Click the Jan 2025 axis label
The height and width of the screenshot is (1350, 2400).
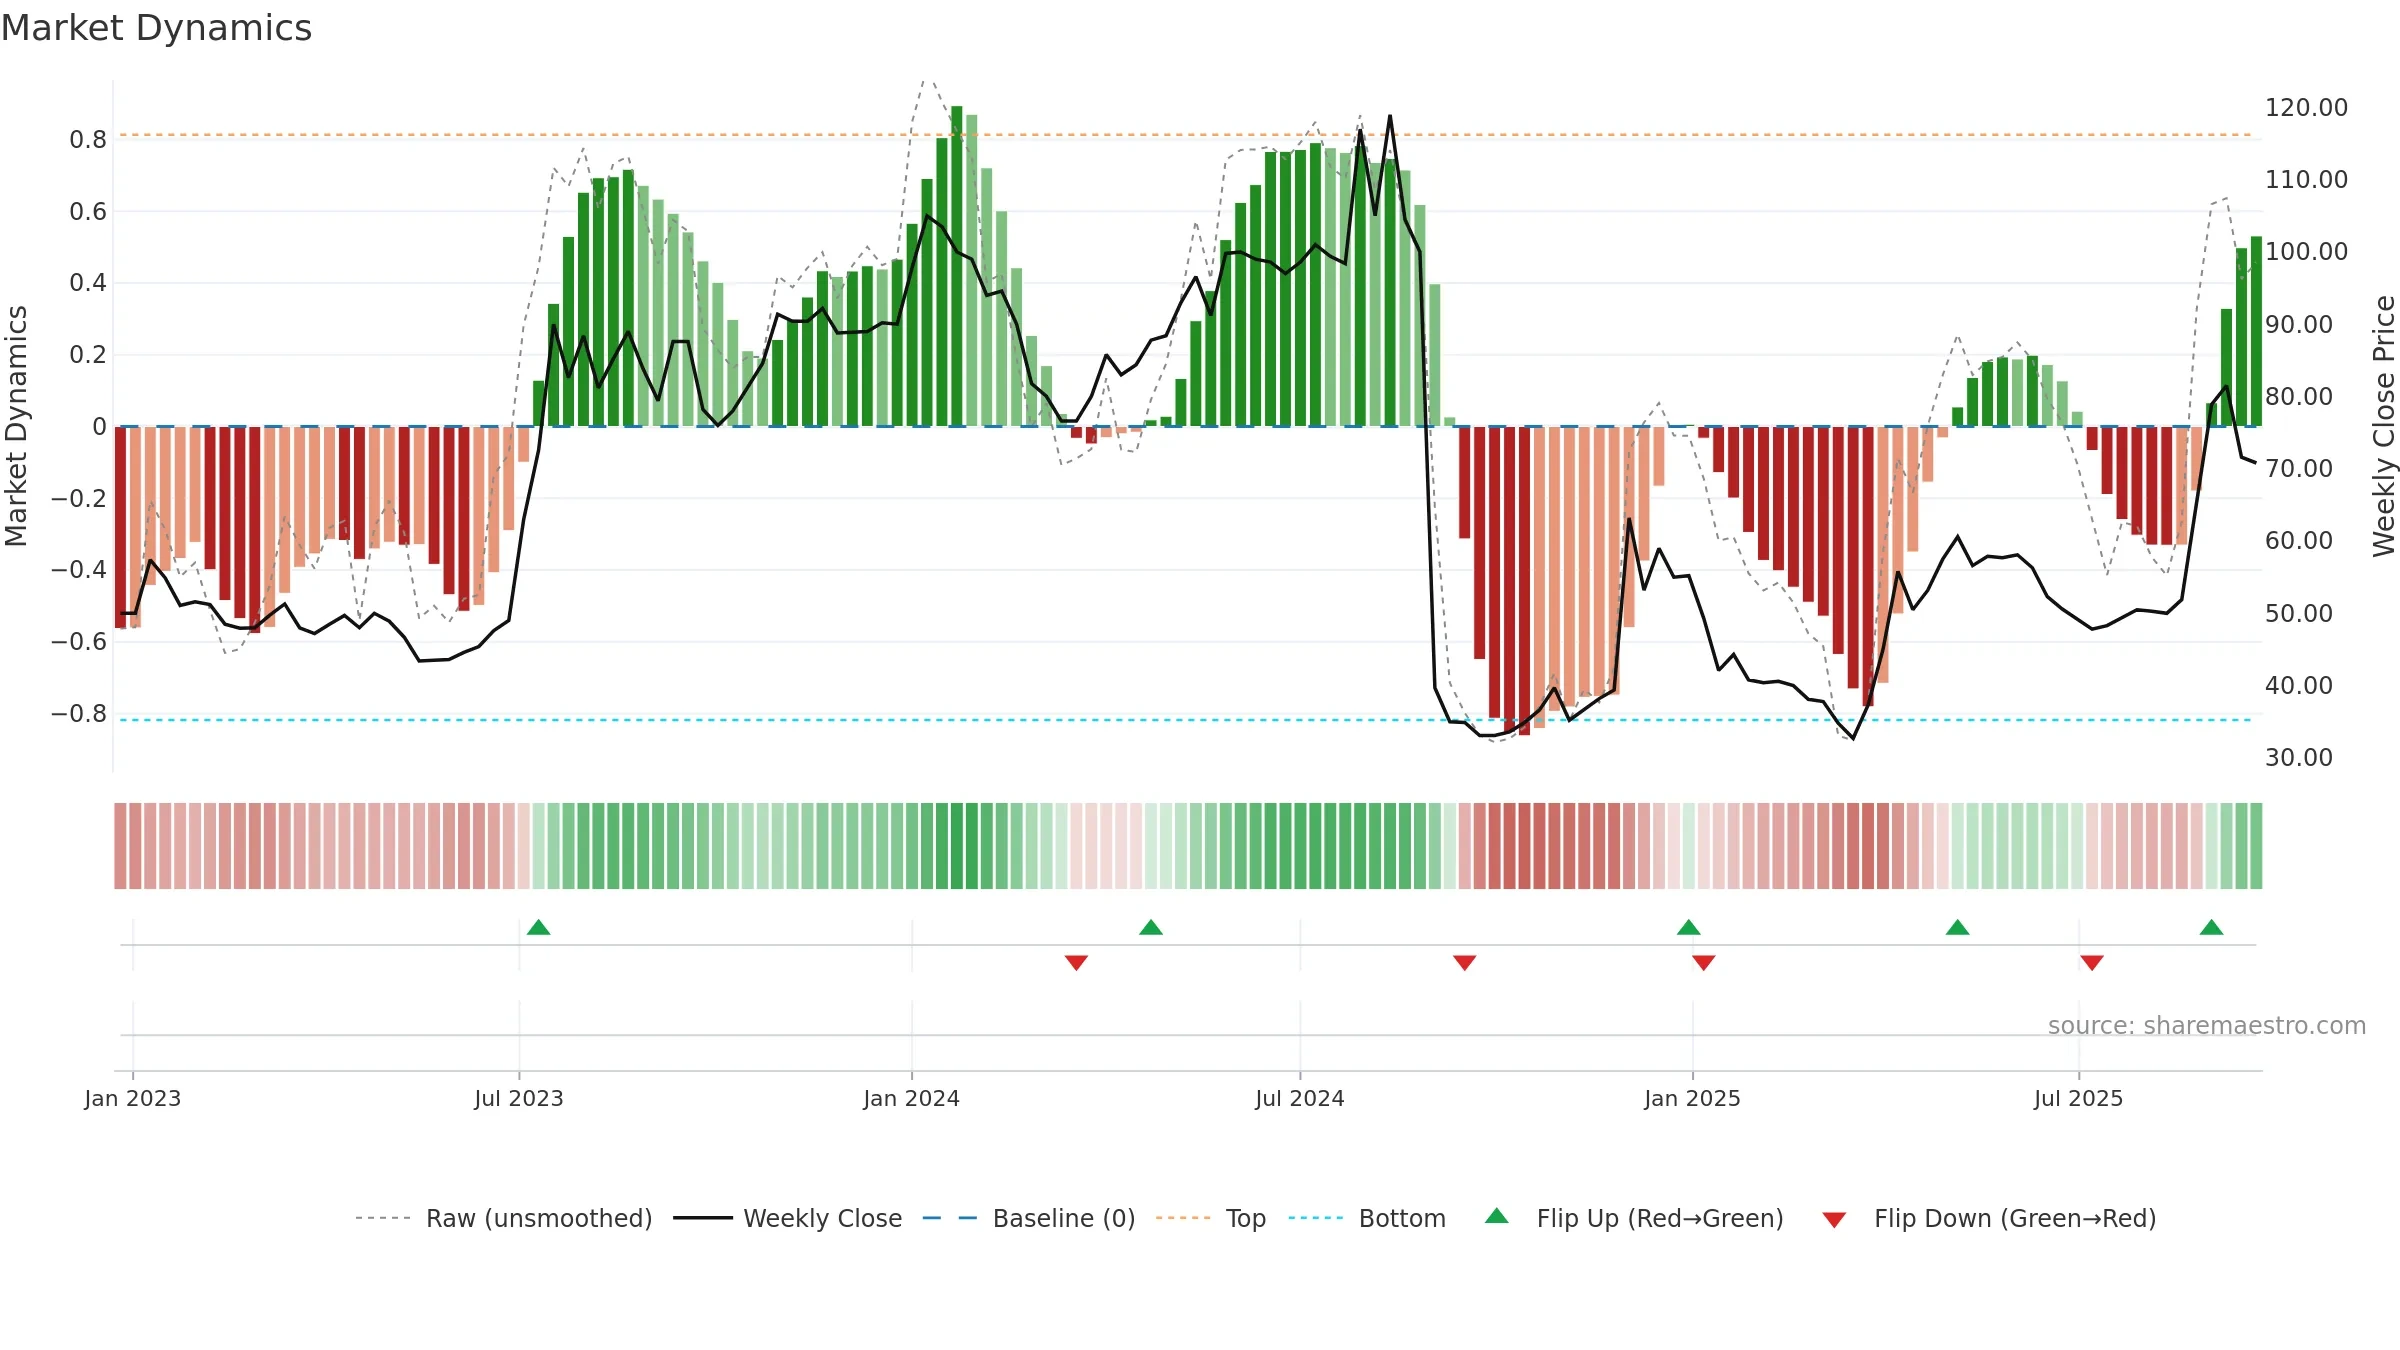(1693, 1098)
